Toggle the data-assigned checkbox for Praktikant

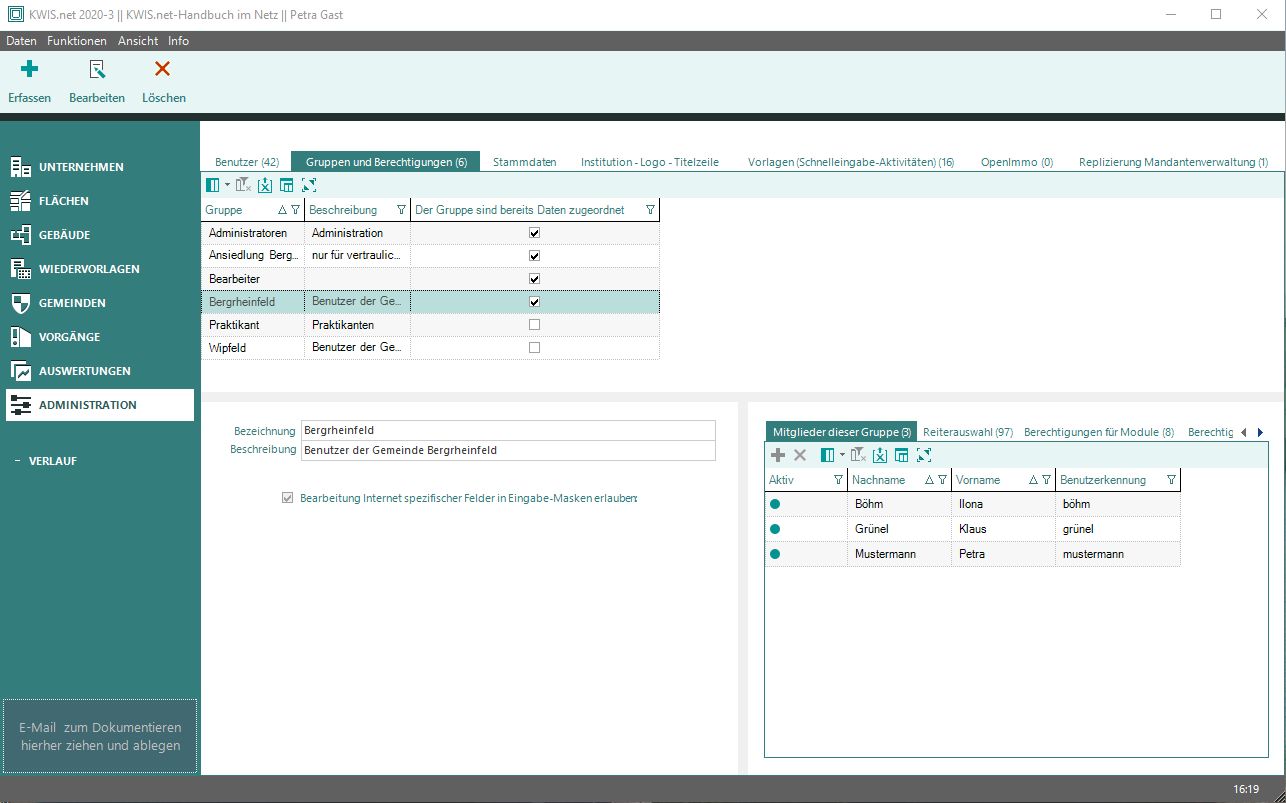[534, 325]
